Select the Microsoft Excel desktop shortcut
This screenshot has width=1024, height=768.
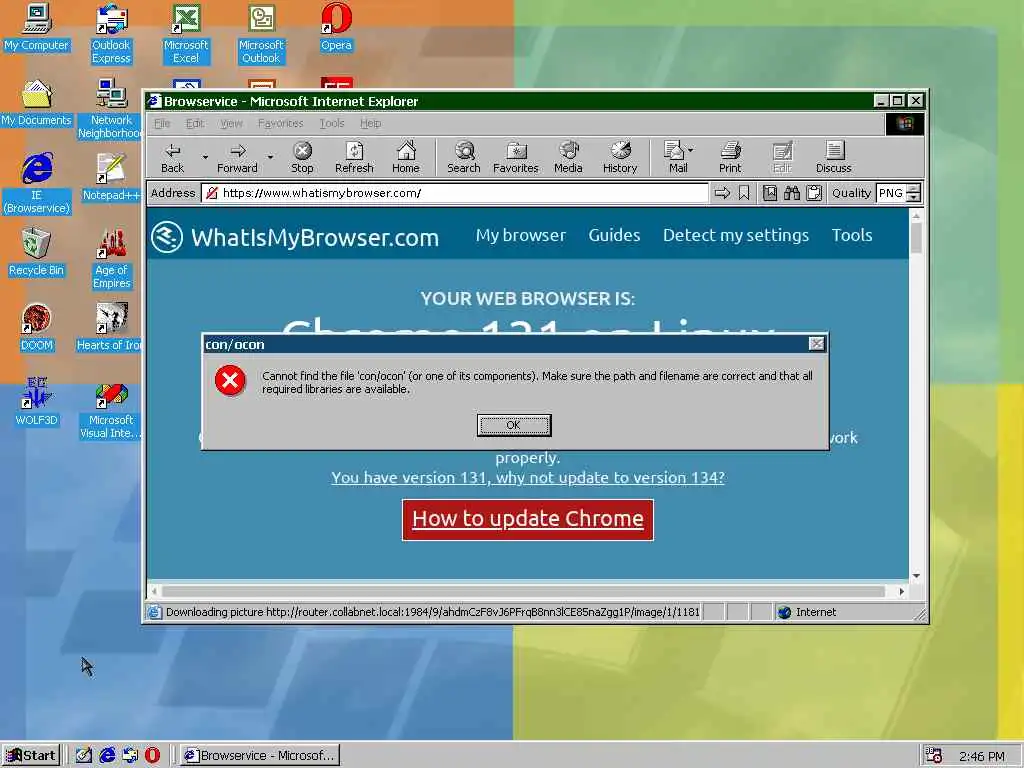[186, 34]
